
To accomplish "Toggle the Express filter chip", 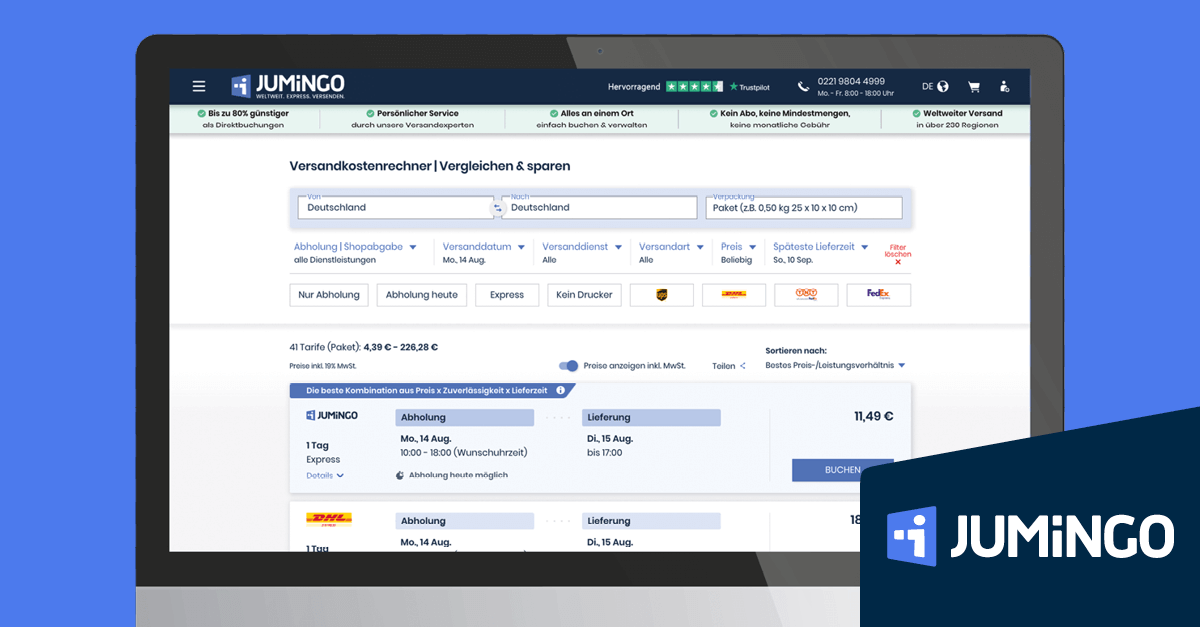I will tap(507, 295).
